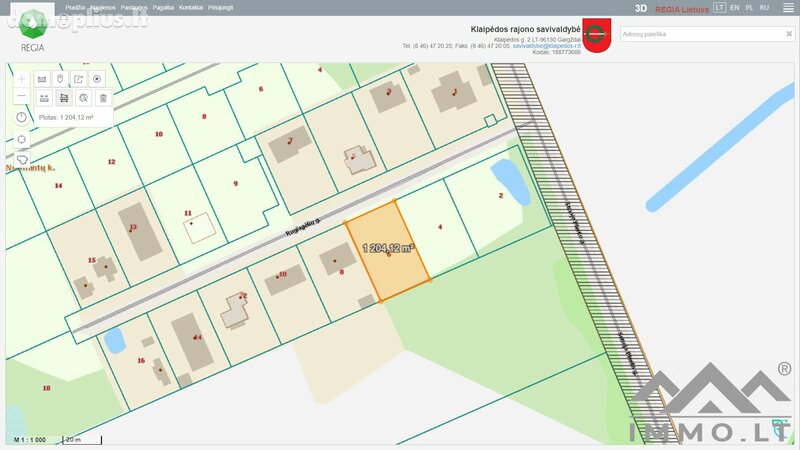This screenshot has width=800, height=450.
Task: Click parcel number 11
Action: (188, 213)
